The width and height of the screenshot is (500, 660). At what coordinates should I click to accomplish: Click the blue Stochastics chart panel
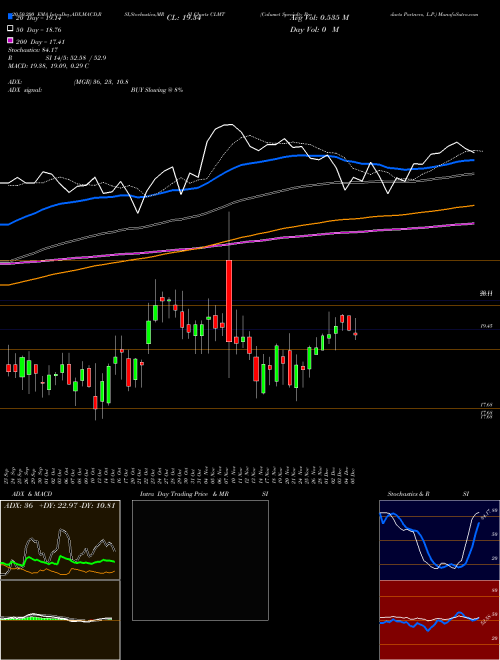(x=439, y=540)
